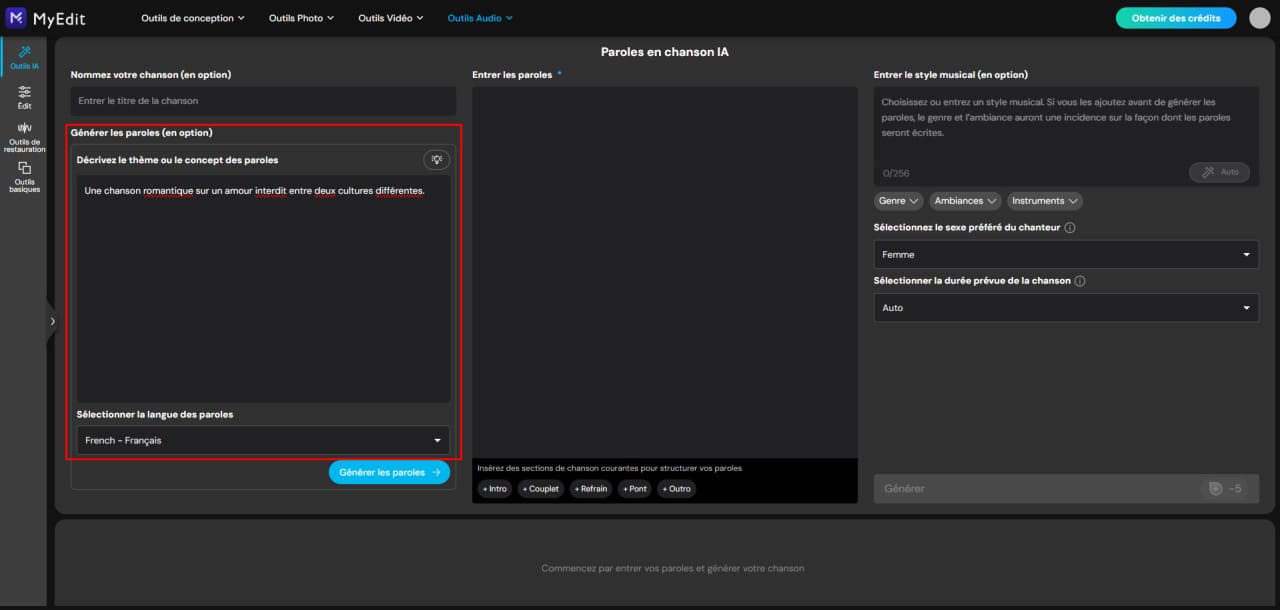The height and width of the screenshot is (610, 1280).
Task: Click the -5 credits cost indicator
Action: coord(1226,489)
